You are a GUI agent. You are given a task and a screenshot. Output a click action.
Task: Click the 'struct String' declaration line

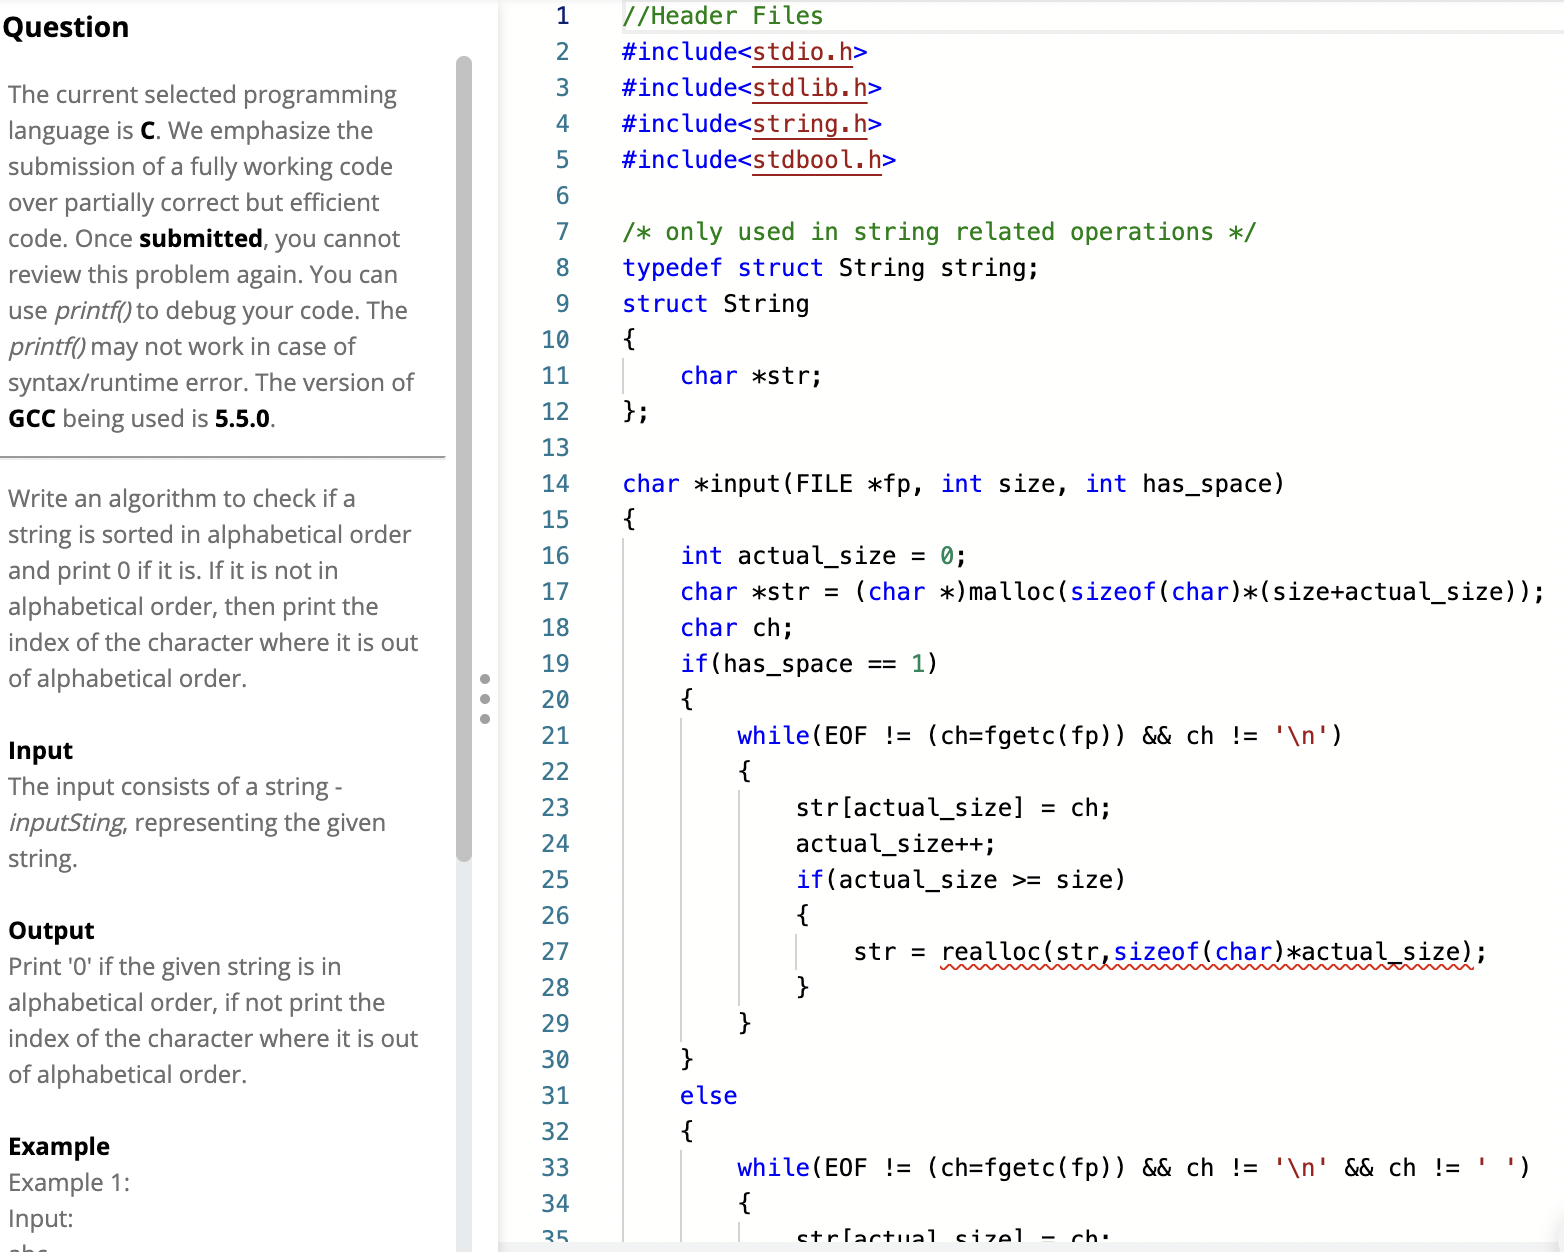pos(716,304)
